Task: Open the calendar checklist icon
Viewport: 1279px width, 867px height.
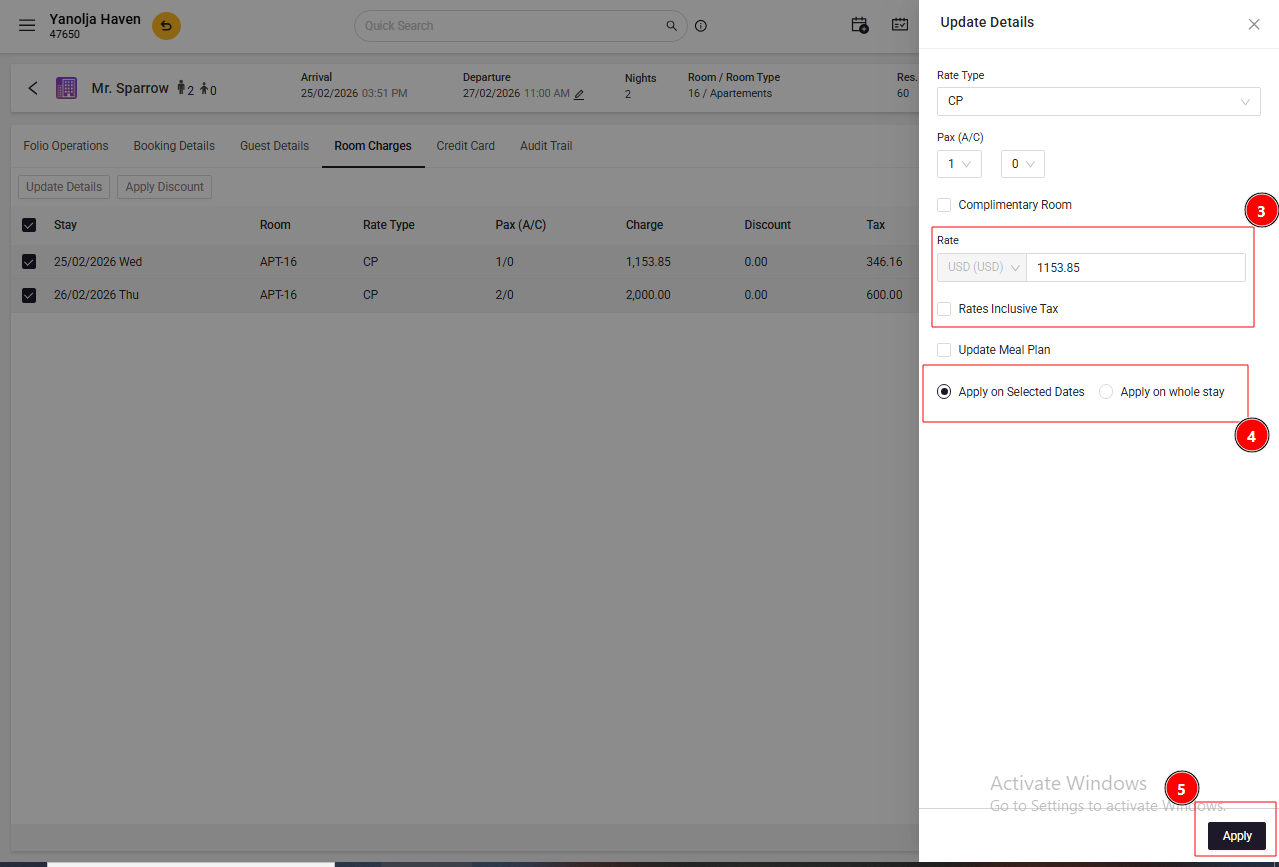Action: point(900,25)
